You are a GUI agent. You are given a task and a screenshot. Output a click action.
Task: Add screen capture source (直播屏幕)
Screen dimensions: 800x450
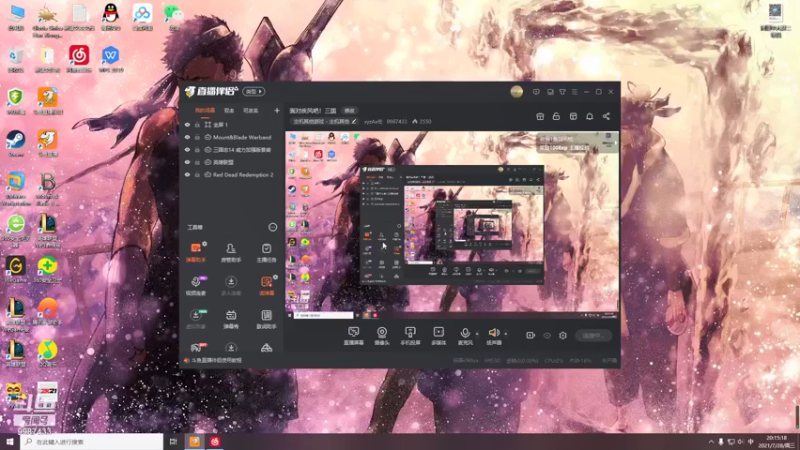pos(354,336)
